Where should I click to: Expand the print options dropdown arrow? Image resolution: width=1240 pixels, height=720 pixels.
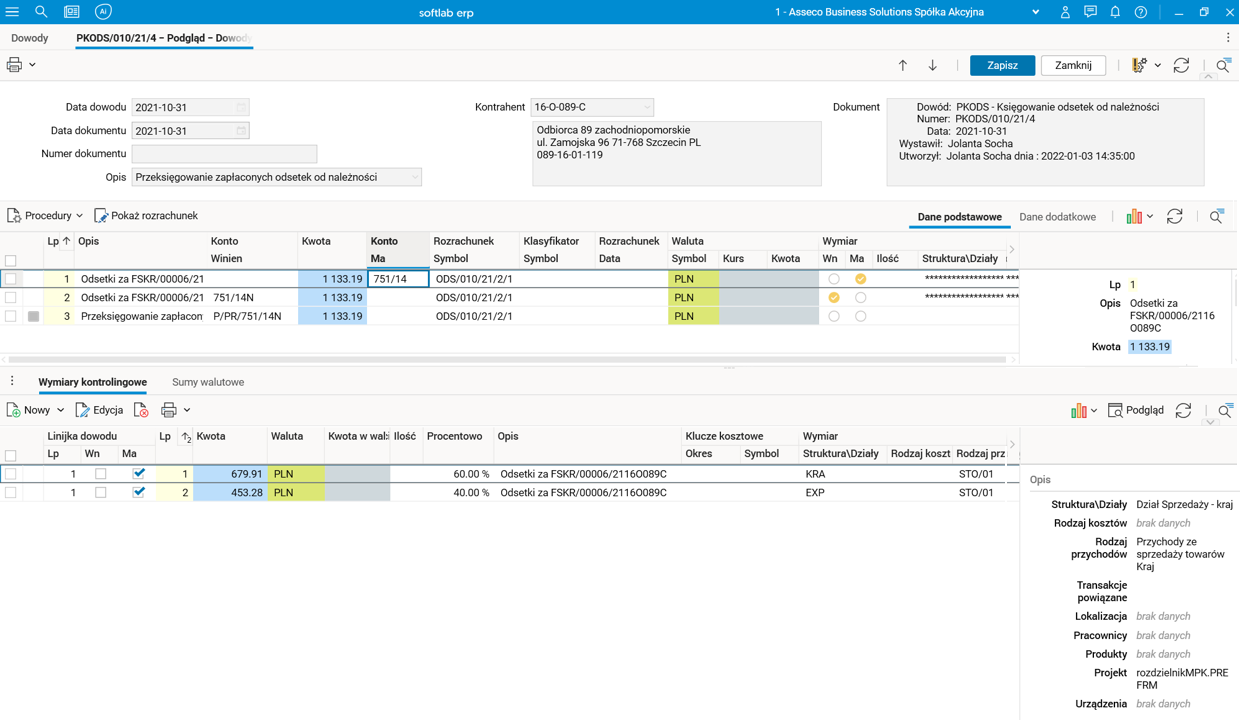32,65
